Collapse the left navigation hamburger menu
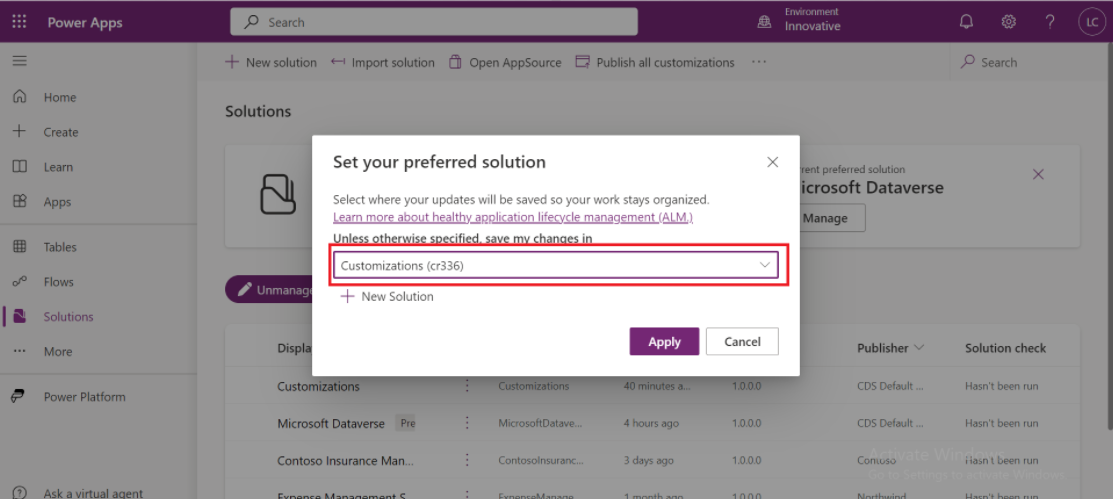The width and height of the screenshot is (1113, 499). click(x=19, y=62)
